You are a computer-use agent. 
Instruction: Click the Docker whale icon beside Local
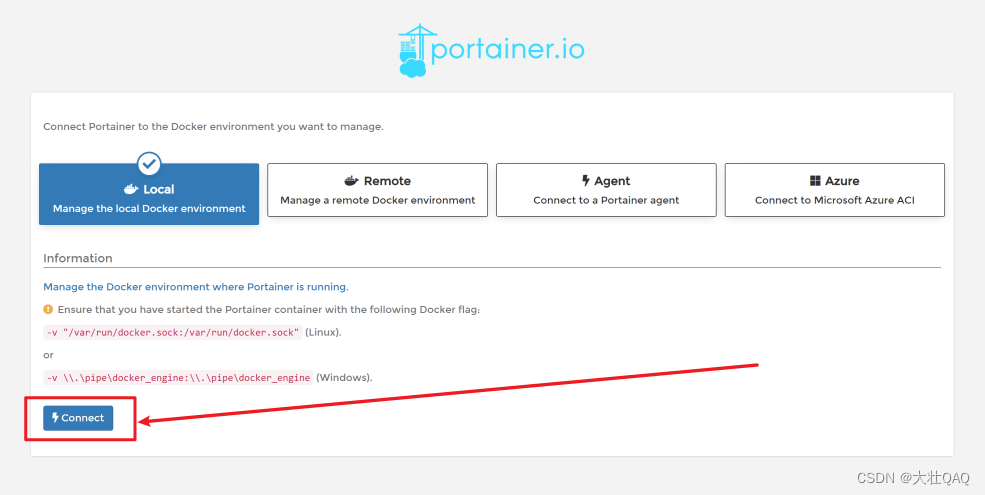131,189
